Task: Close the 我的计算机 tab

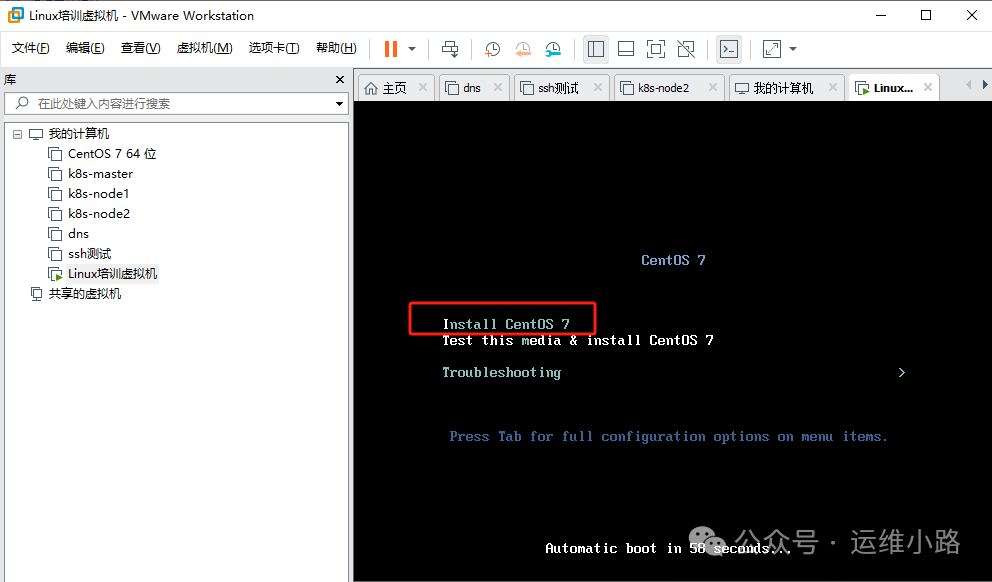Action: [833, 87]
